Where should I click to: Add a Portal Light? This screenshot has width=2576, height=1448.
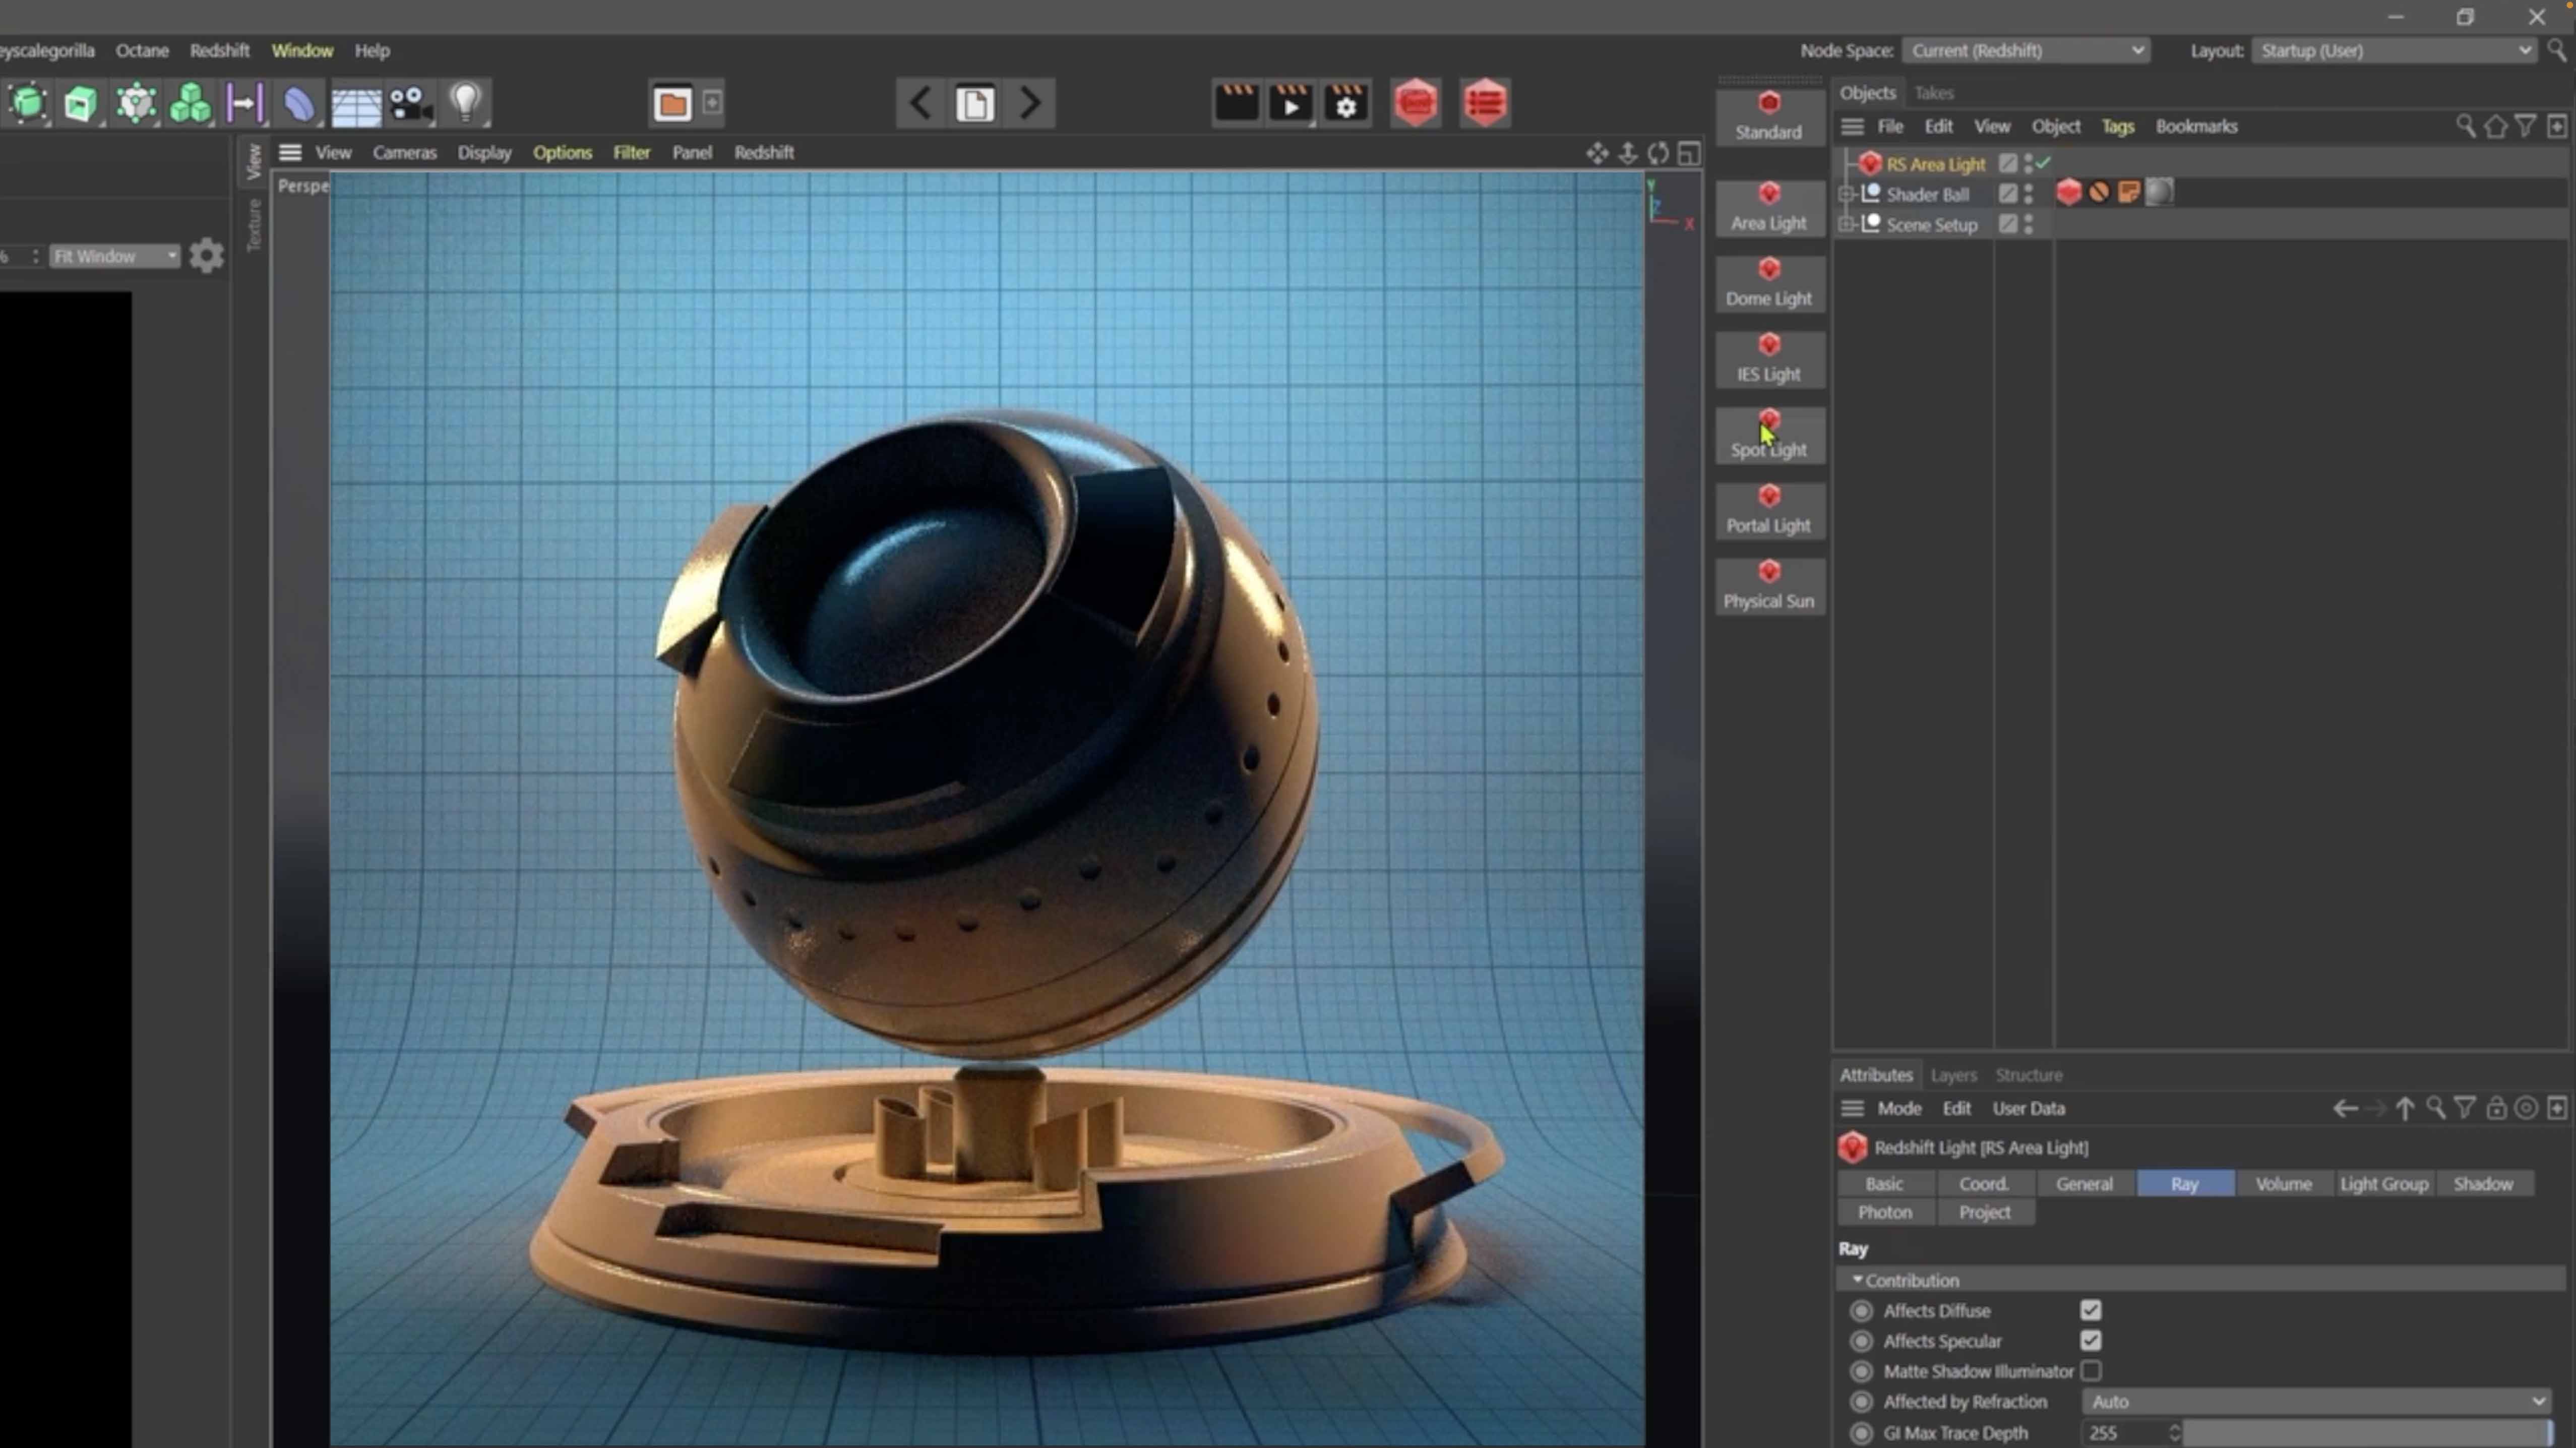click(1768, 510)
